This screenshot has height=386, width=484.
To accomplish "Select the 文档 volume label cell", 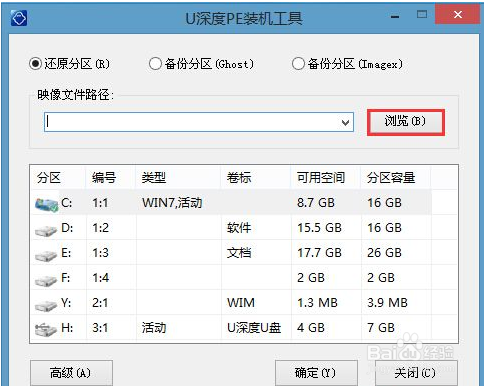I will 239,253.
